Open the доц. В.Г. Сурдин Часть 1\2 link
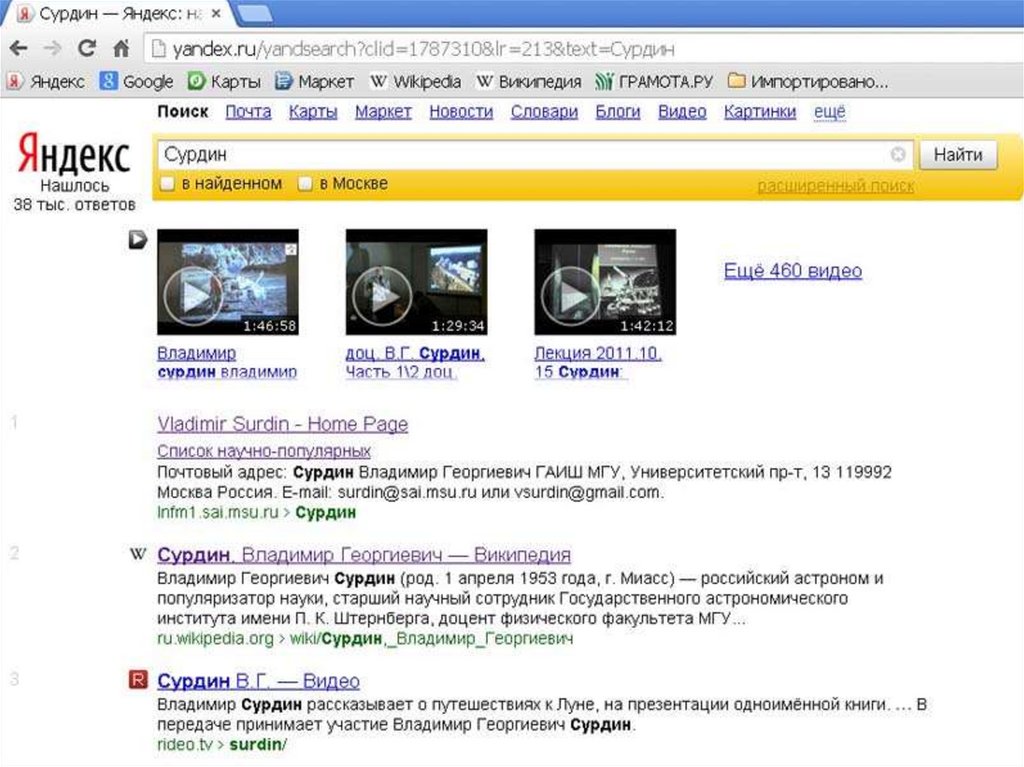Image resolution: width=1024 pixels, height=767 pixels. click(x=415, y=363)
